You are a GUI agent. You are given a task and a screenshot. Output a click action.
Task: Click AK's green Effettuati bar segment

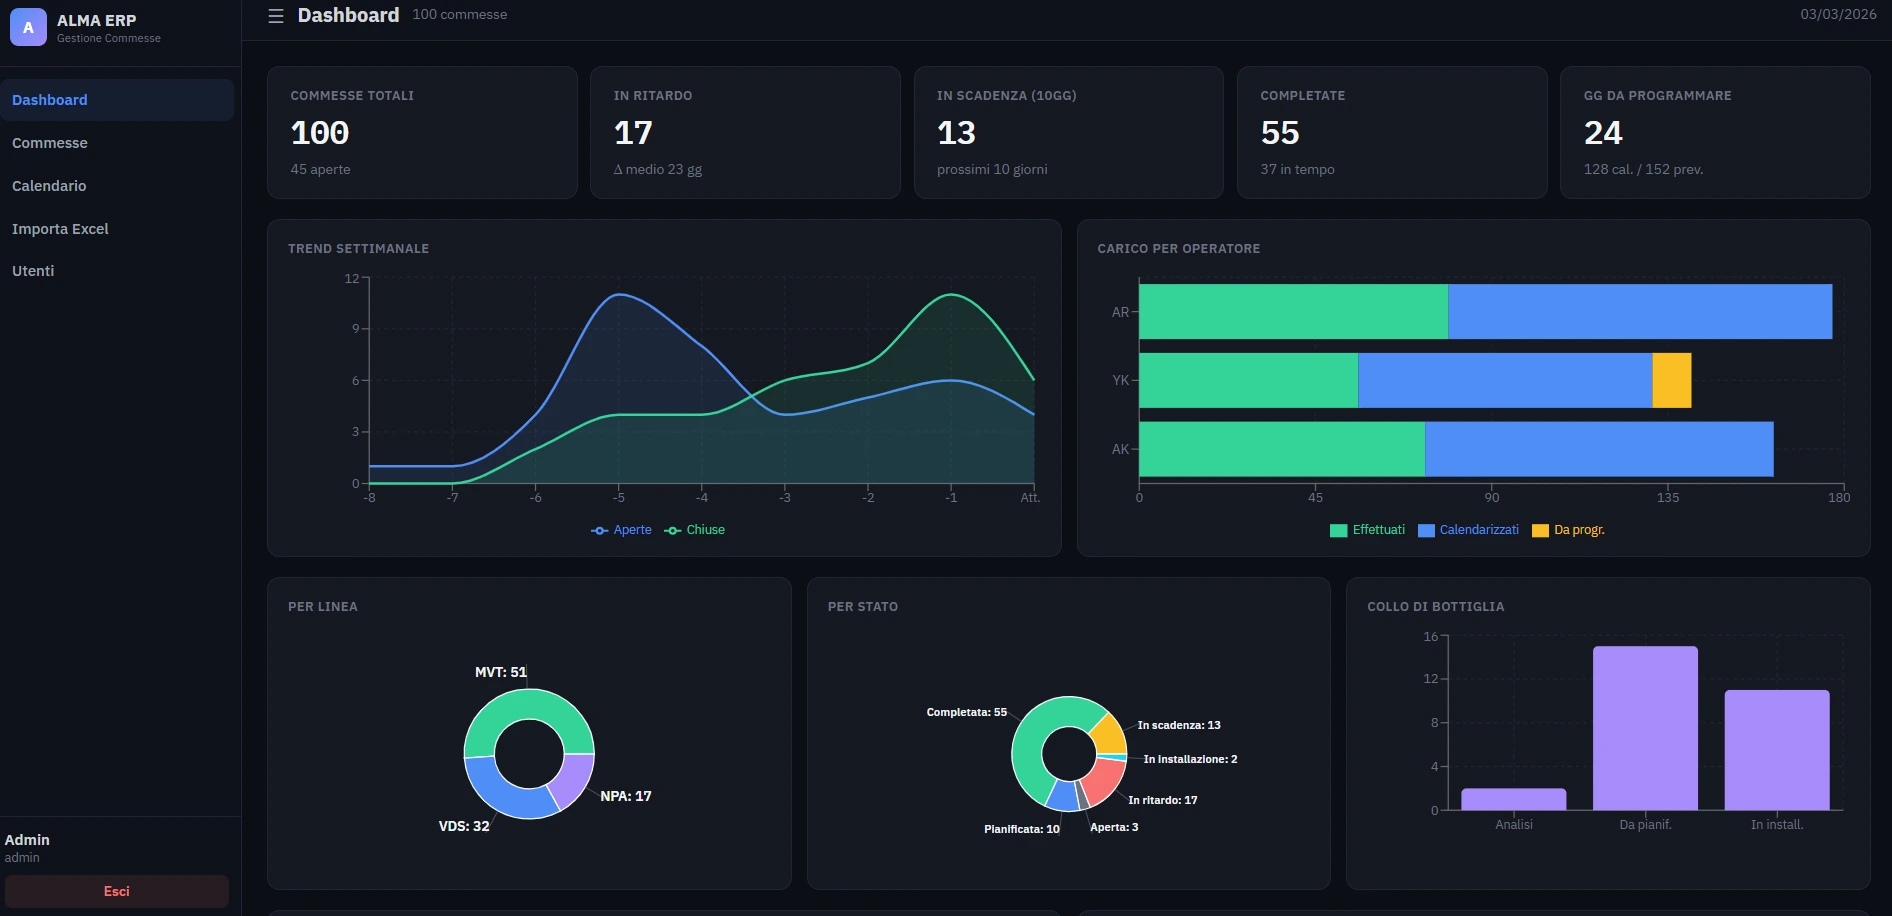click(x=1282, y=449)
